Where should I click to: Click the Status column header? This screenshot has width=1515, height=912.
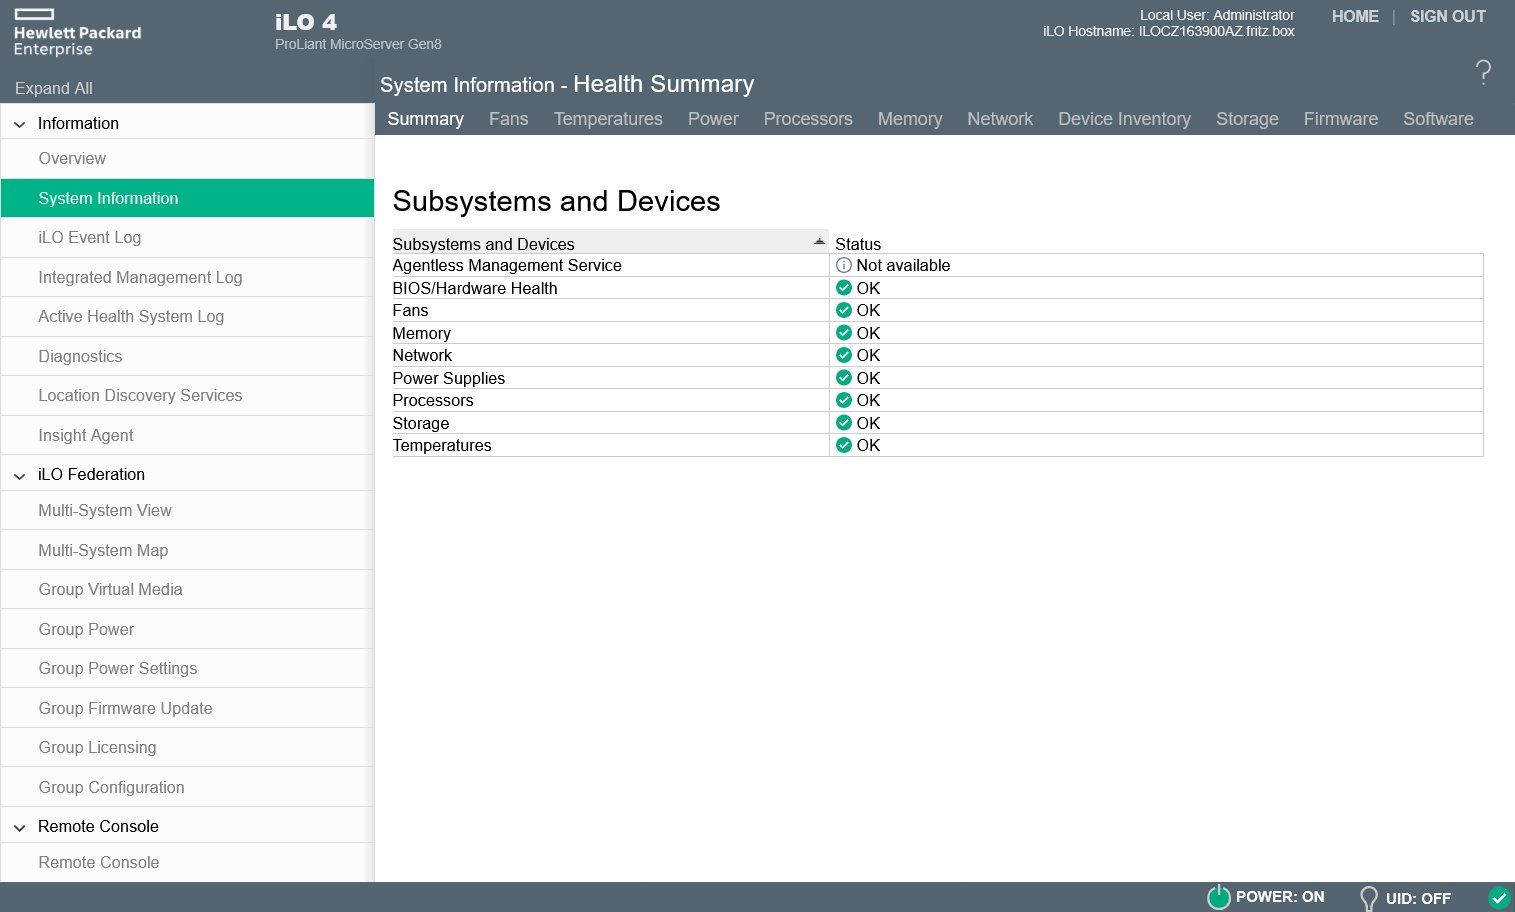[x=858, y=244]
